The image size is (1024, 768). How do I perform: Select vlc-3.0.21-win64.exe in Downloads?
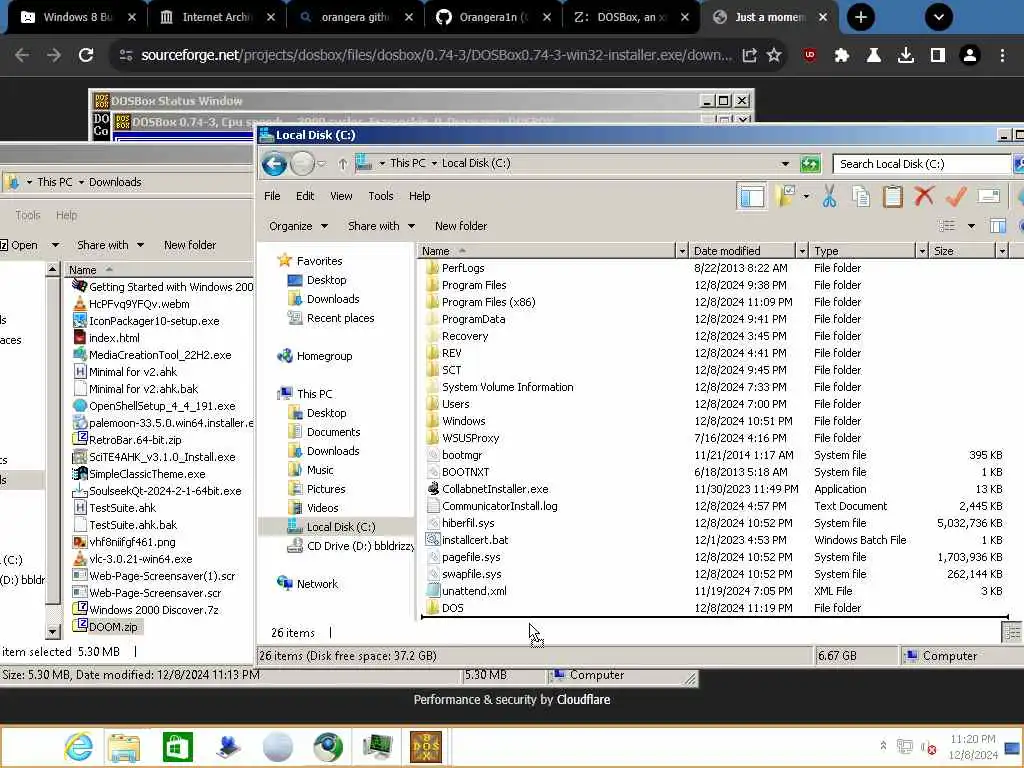click(133, 559)
